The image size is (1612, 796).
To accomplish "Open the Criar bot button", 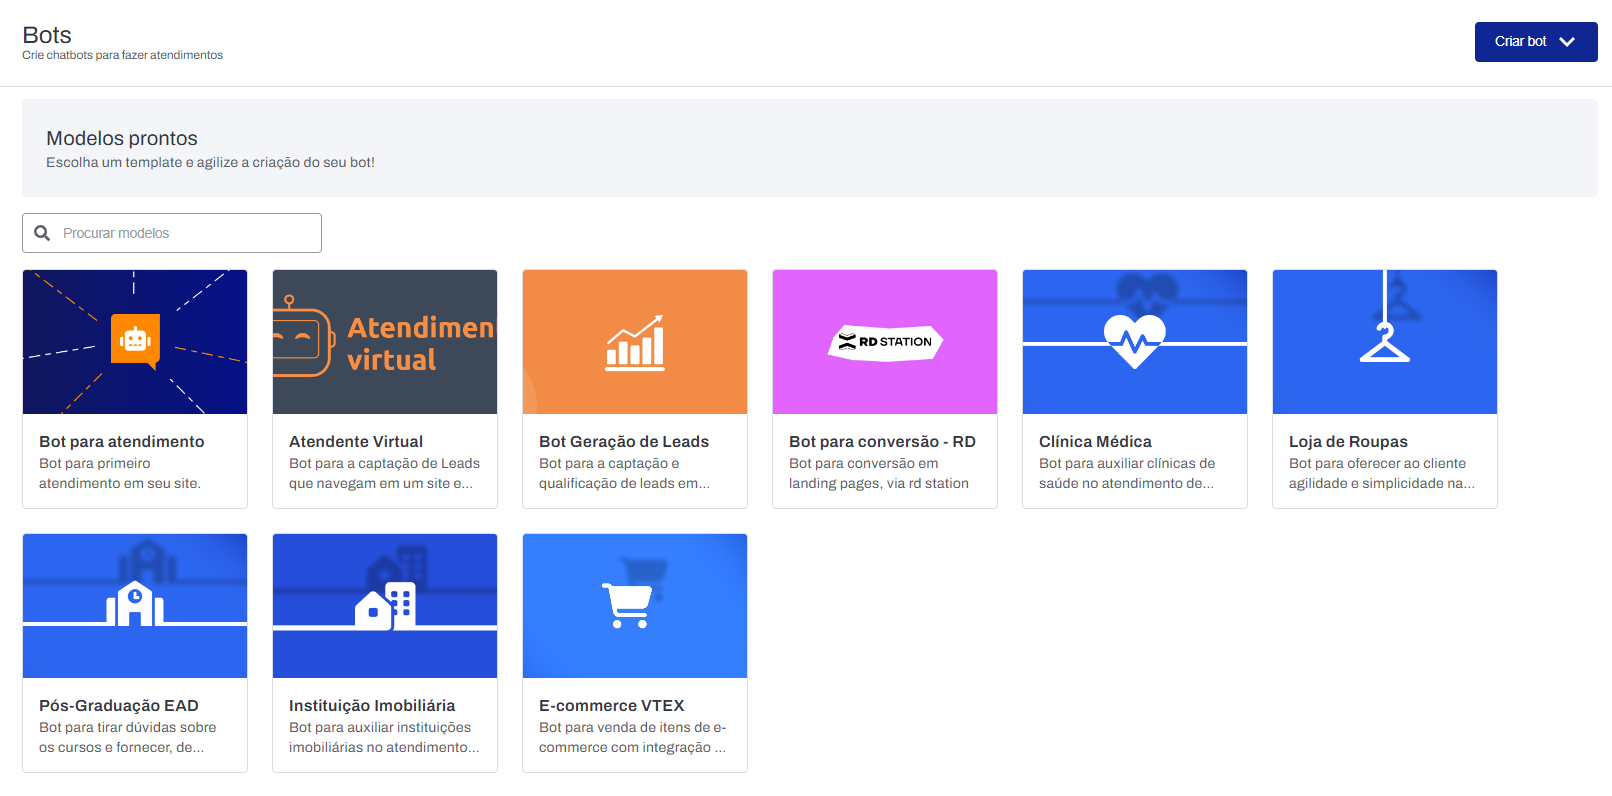I will point(1521,42).
